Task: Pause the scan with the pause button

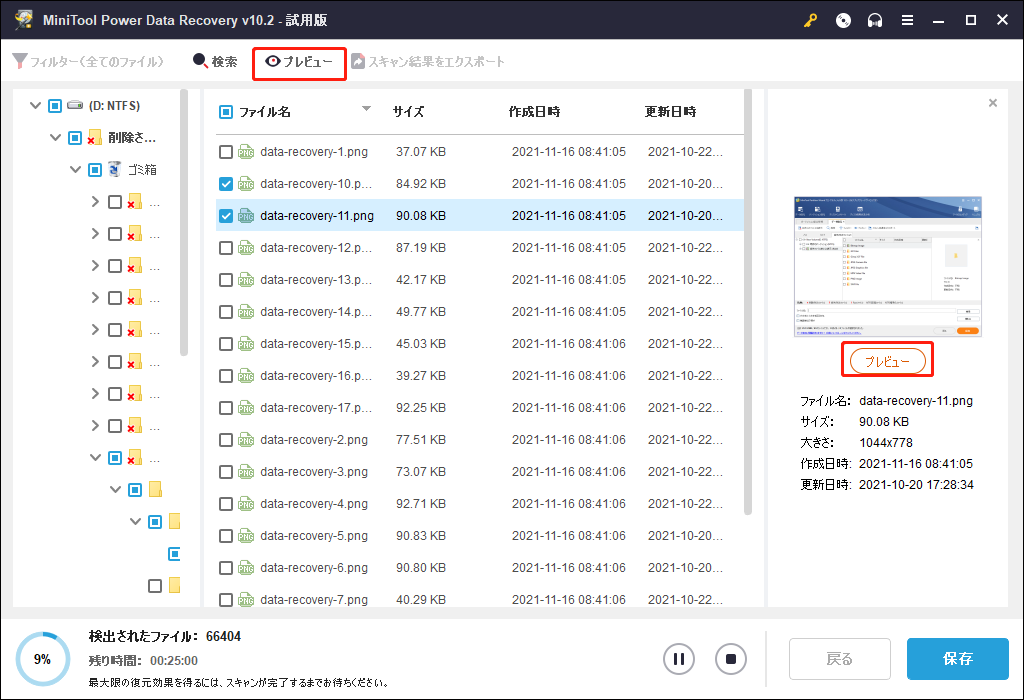Action: pos(679,659)
